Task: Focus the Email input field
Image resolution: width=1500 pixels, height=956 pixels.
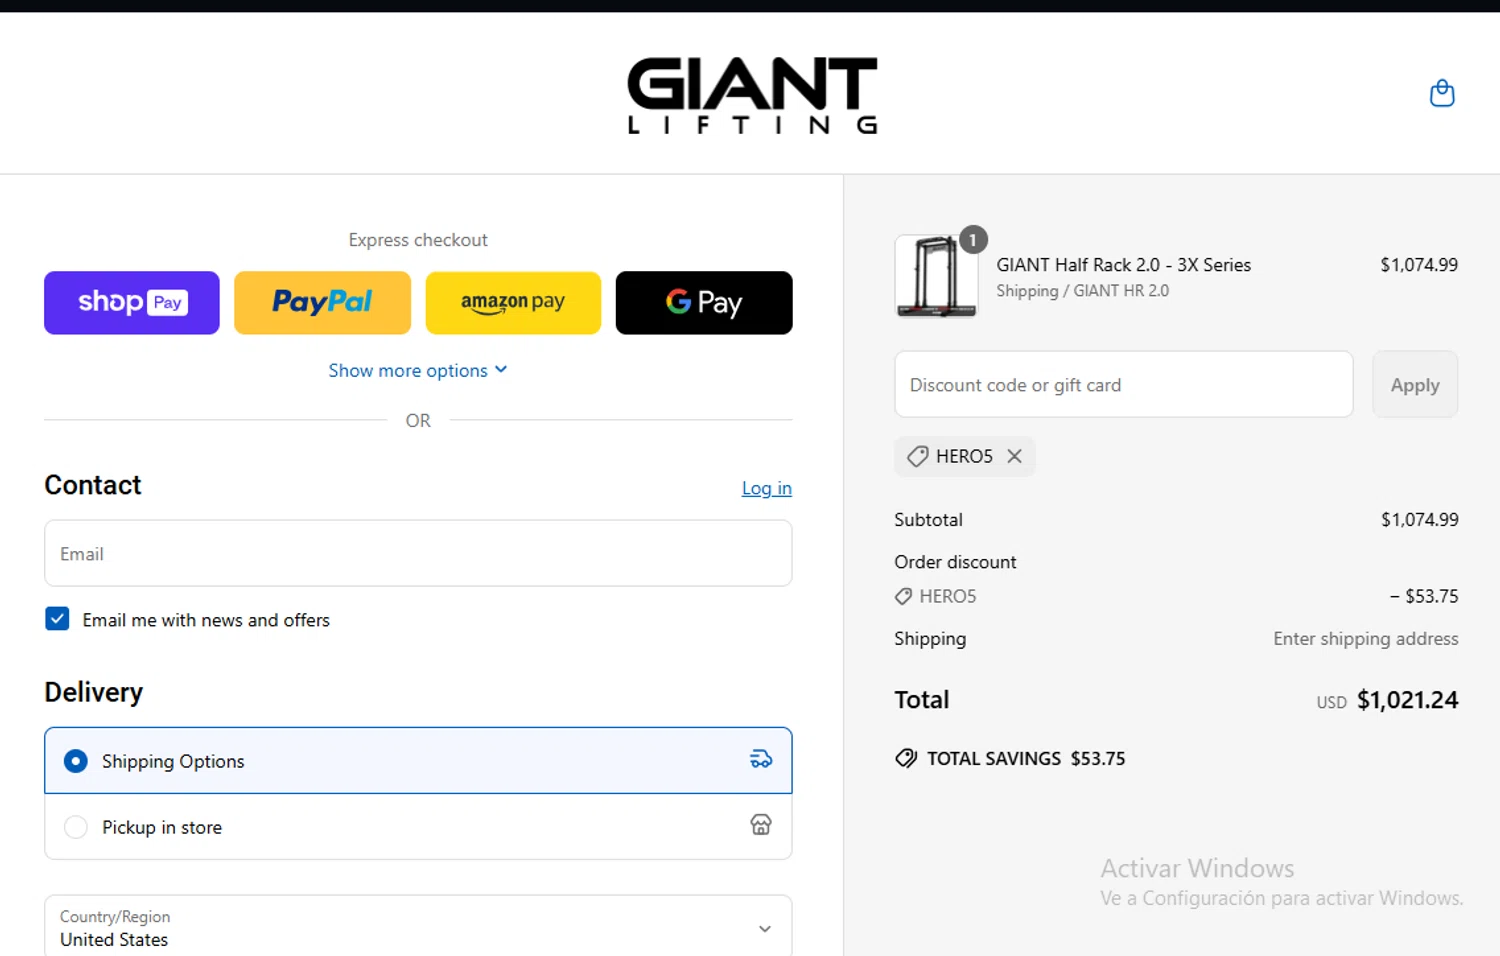Action: 418,553
